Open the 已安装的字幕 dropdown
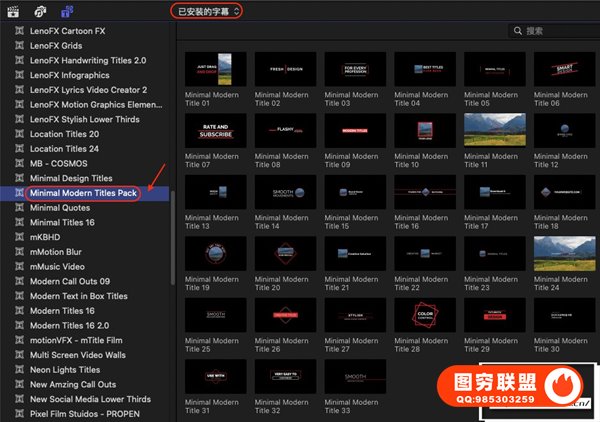The image size is (600, 422). pos(205,11)
